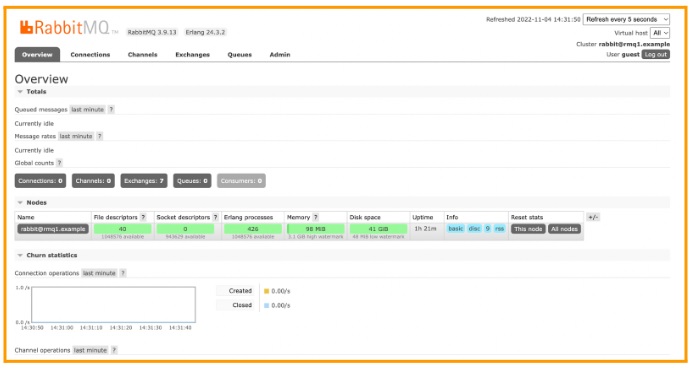The image size is (693, 368).
Task: Open help for Queued messages
Action: [x=111, y=110]
